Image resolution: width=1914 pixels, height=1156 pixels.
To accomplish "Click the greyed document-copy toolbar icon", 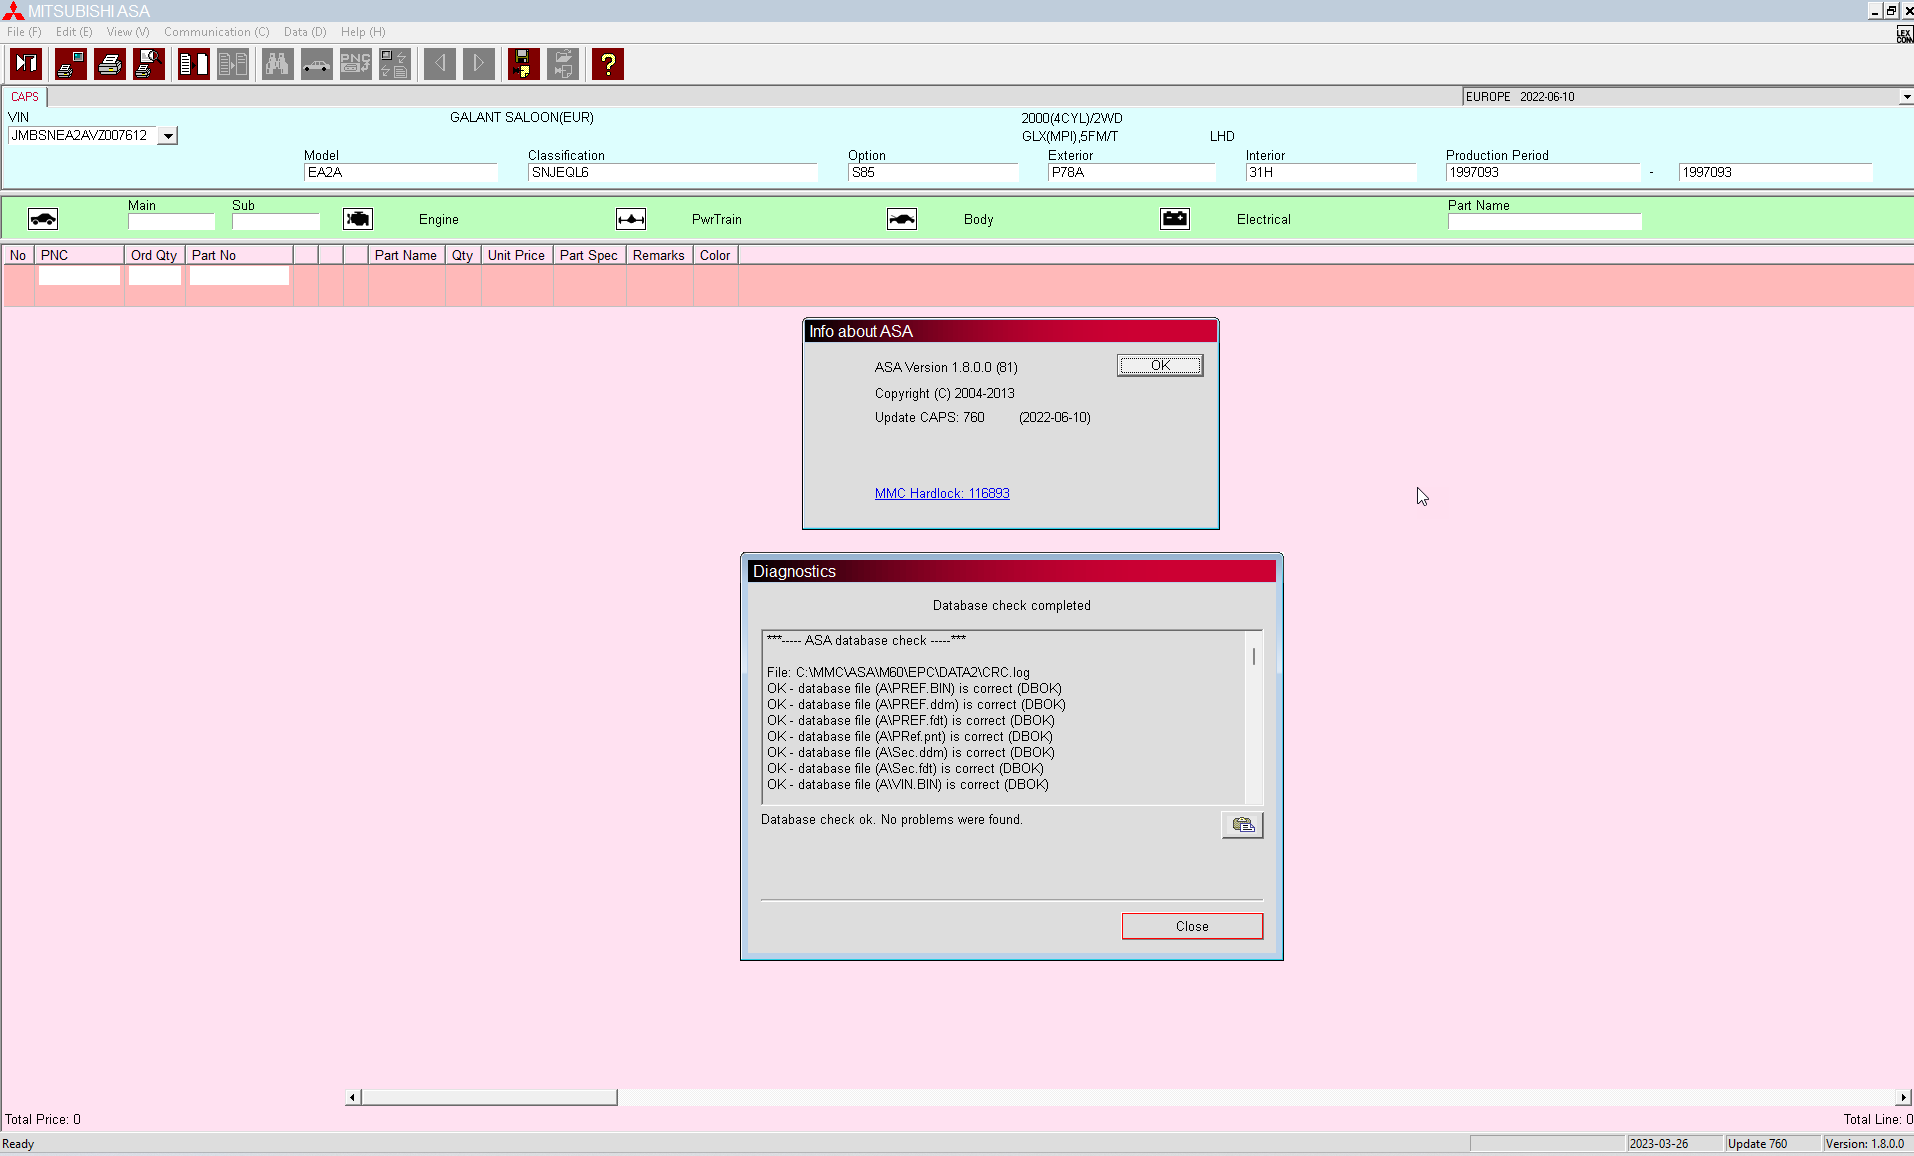I will 233,64.
